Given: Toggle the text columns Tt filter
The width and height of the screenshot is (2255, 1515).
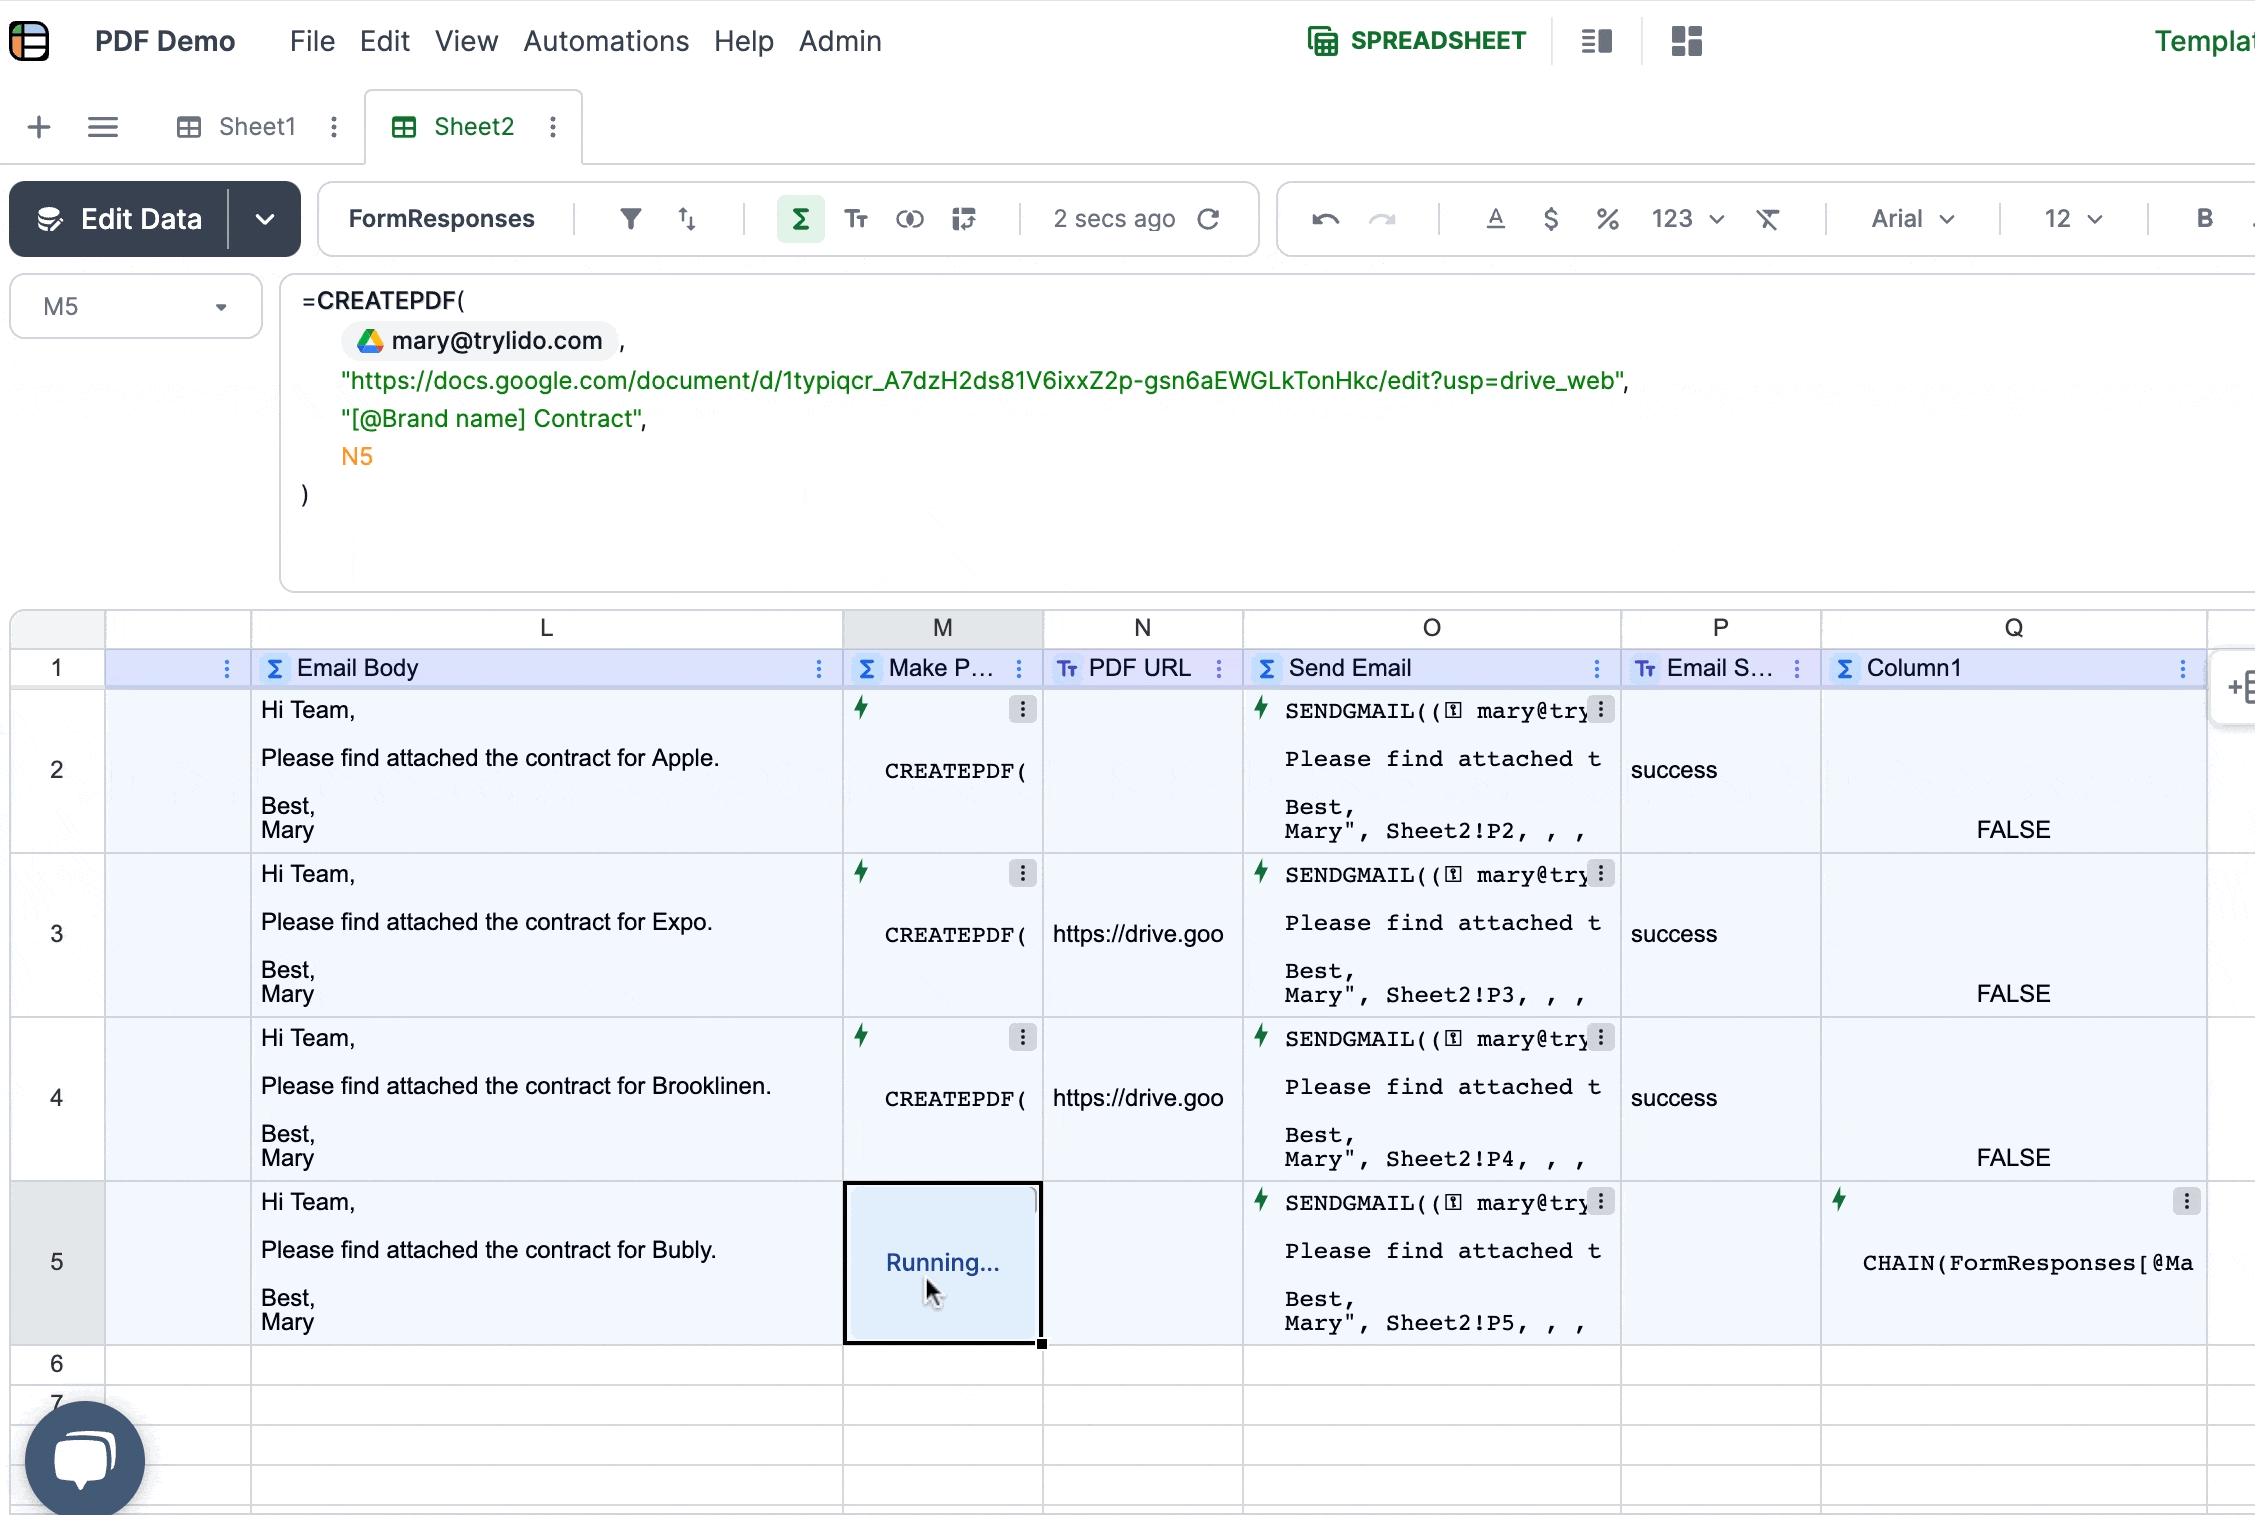Looking at the screenshot, I should click(x=856, y=219).
